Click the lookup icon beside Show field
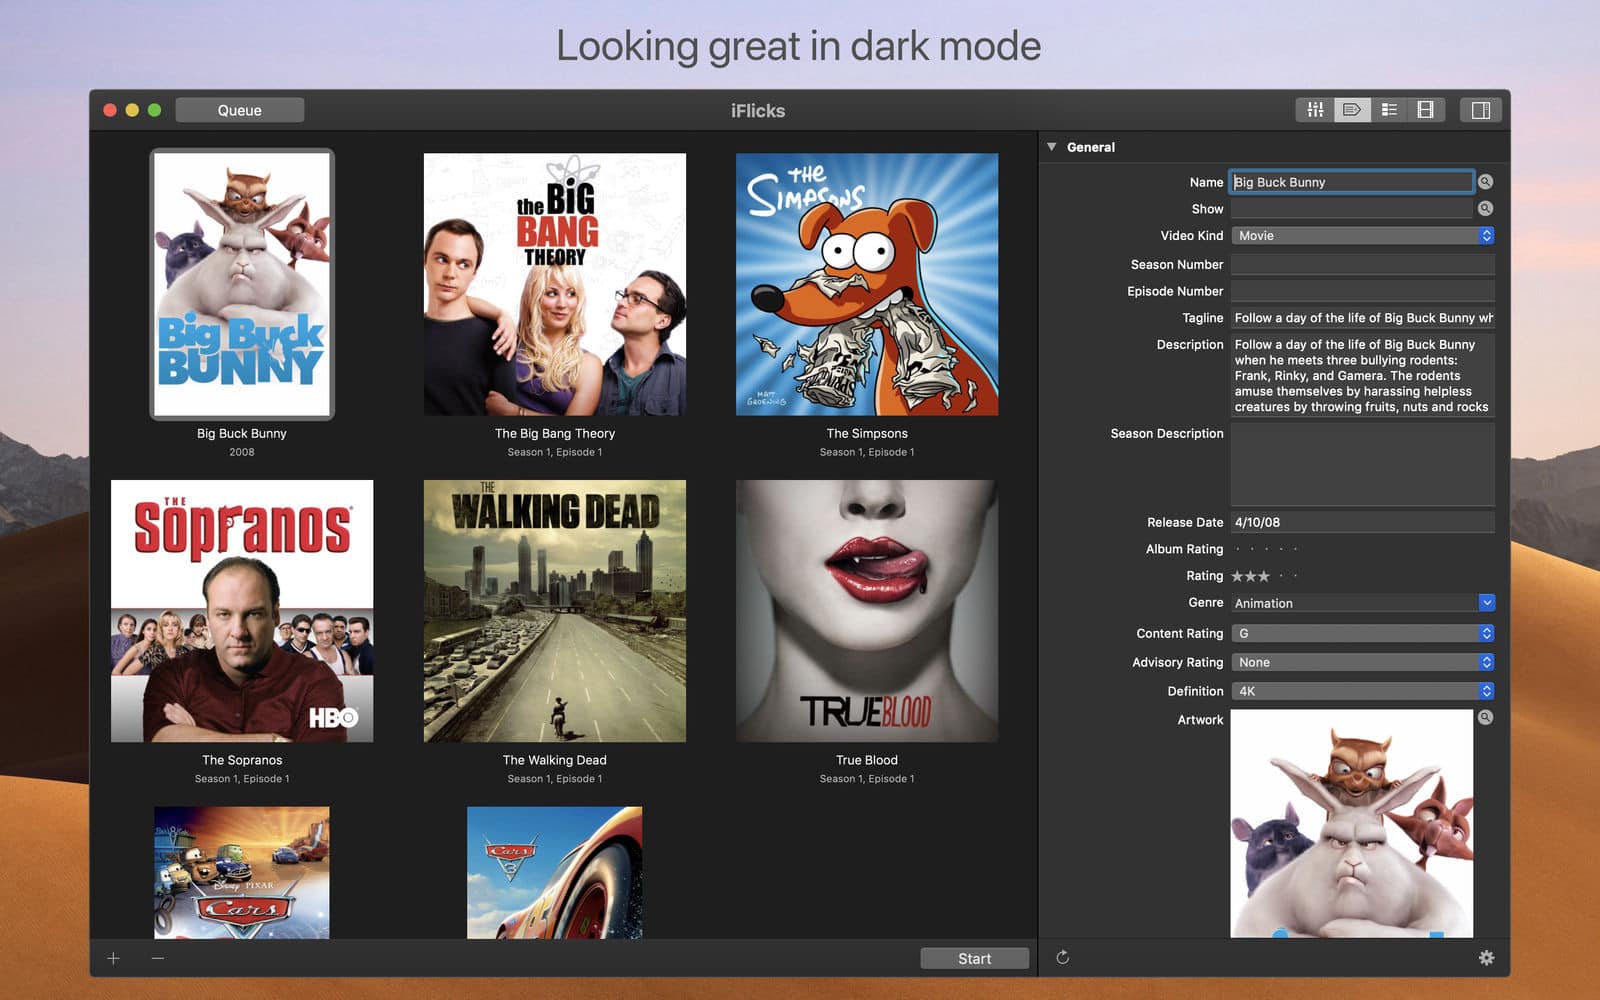Viewport: 1600px width, 1000px height. pos(1485,209)
